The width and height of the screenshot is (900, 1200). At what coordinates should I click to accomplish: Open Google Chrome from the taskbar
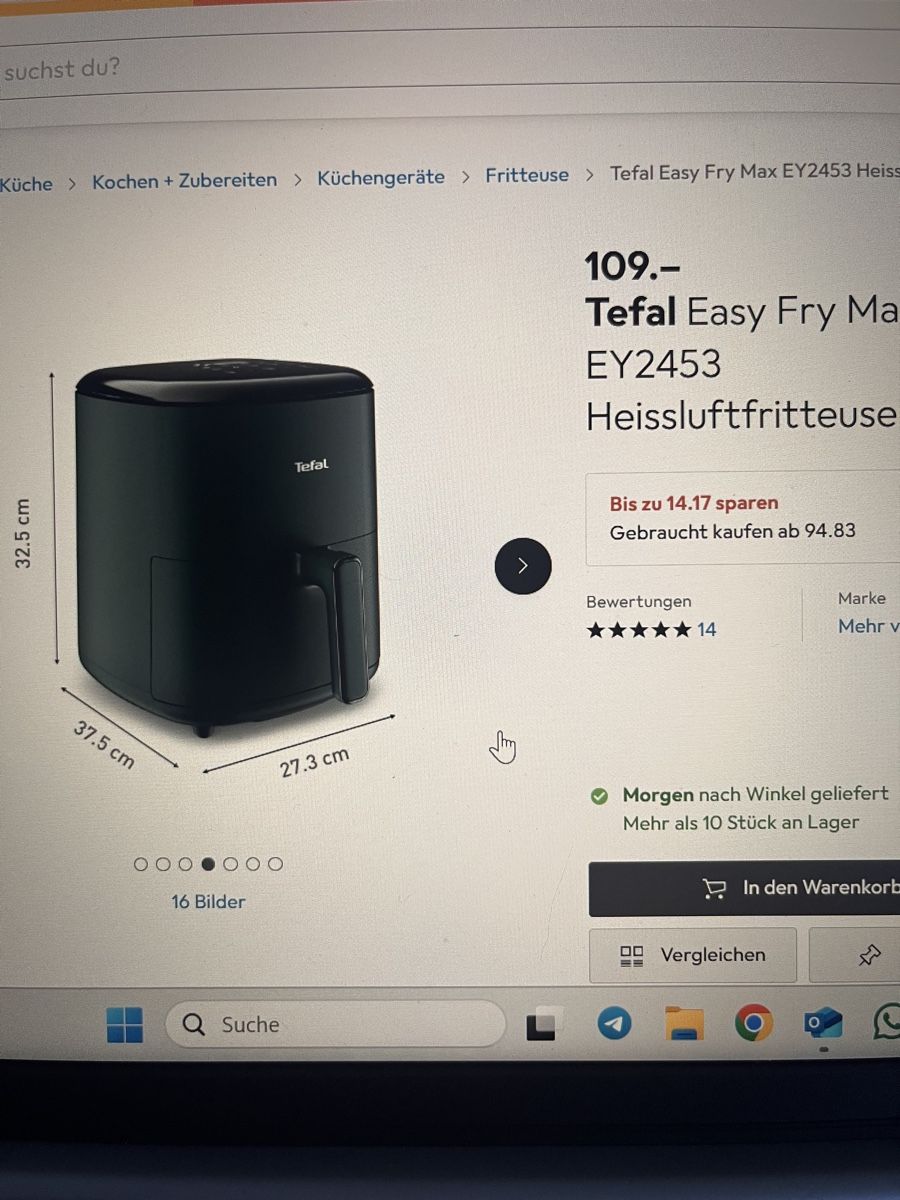[x=753, y=1023]
